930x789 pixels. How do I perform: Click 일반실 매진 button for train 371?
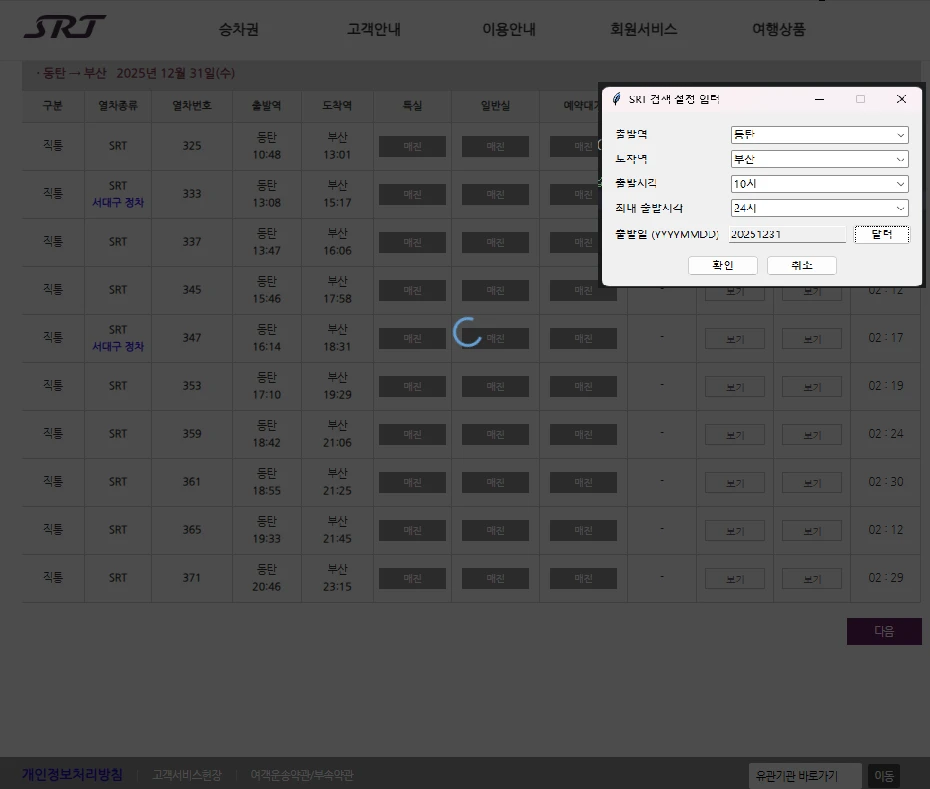point(495,578)
